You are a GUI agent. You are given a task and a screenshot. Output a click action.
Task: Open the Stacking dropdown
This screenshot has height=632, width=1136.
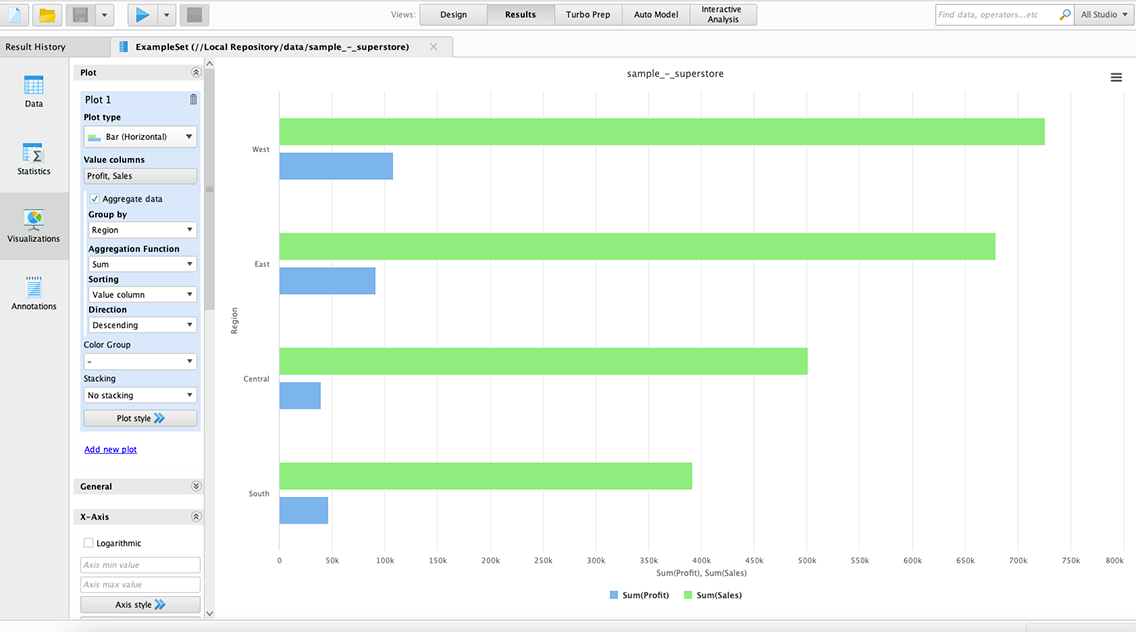pos(140,394)
